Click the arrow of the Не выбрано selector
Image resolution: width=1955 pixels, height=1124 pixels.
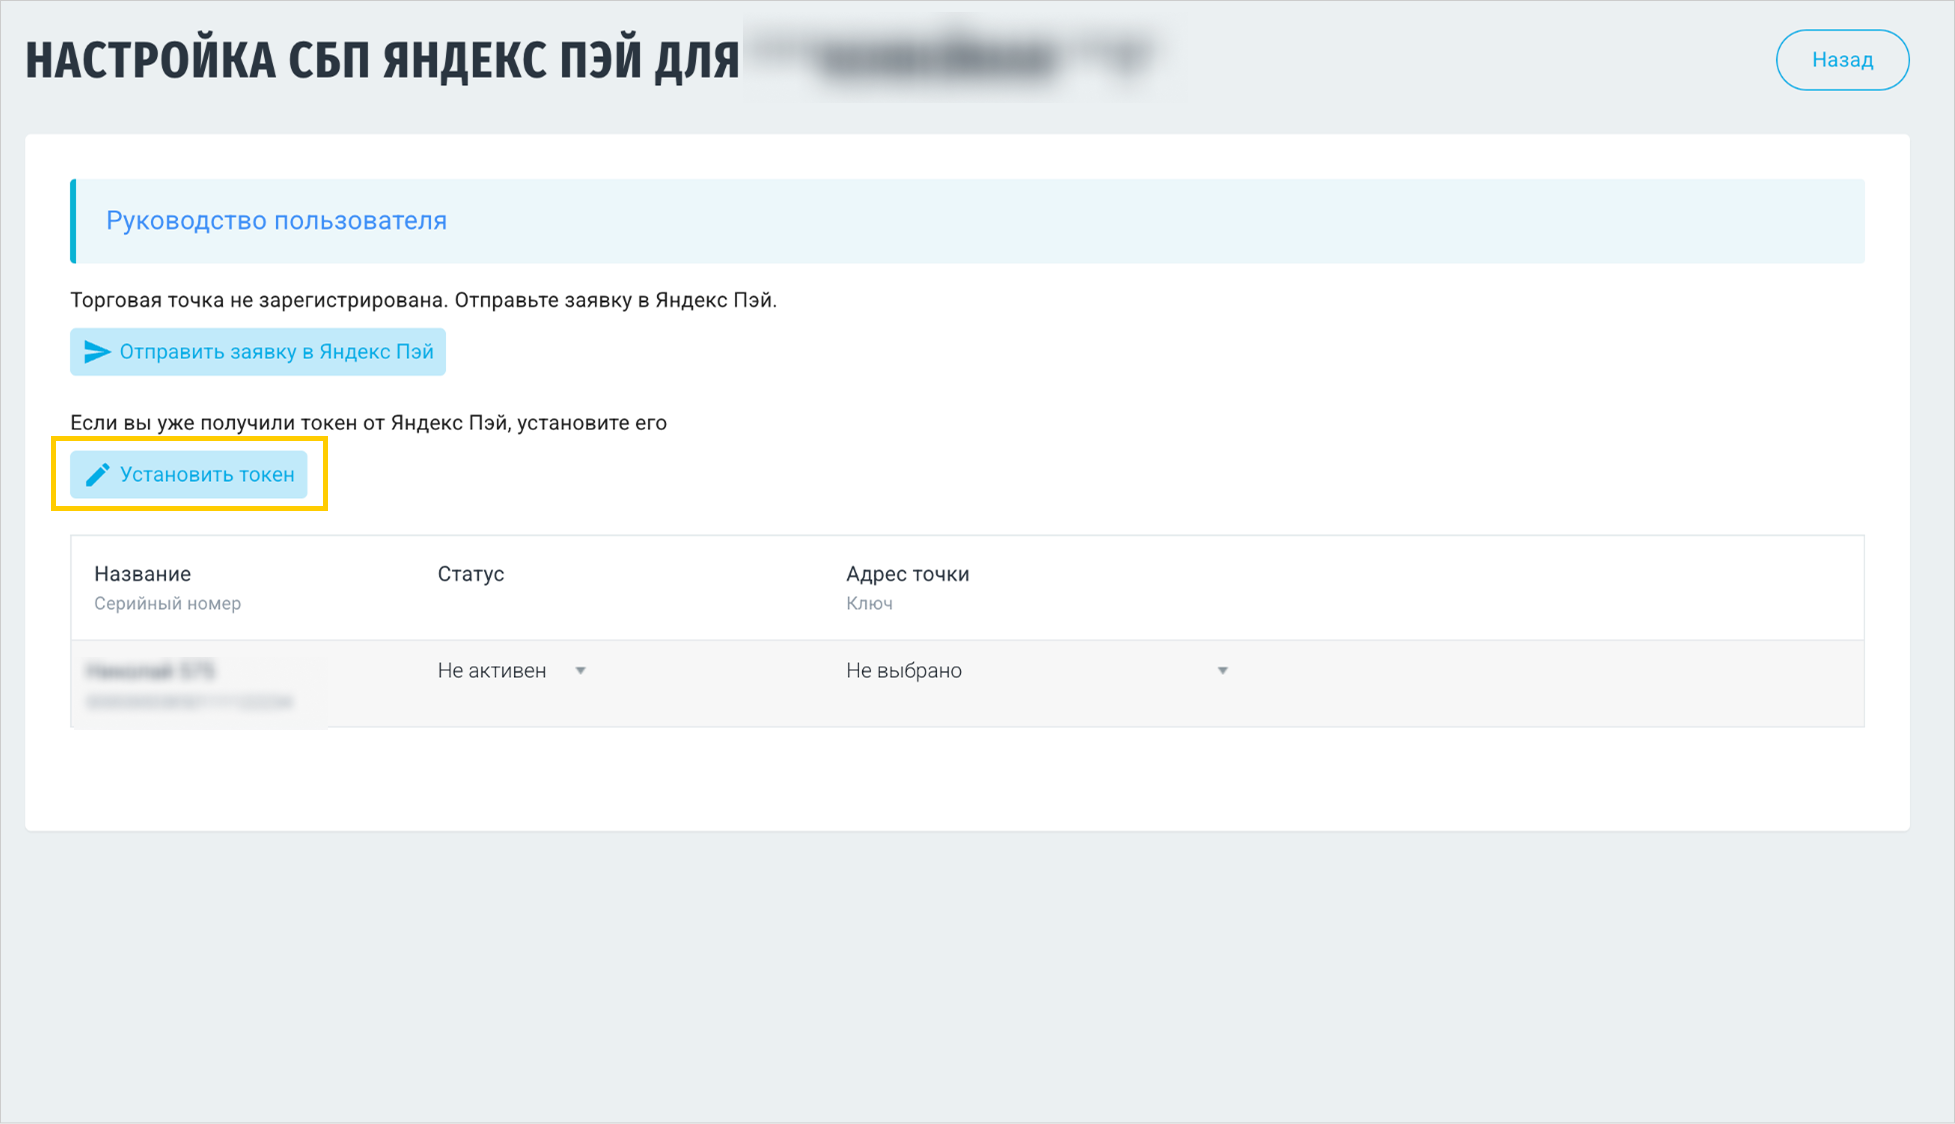[x=1222, y=671]
